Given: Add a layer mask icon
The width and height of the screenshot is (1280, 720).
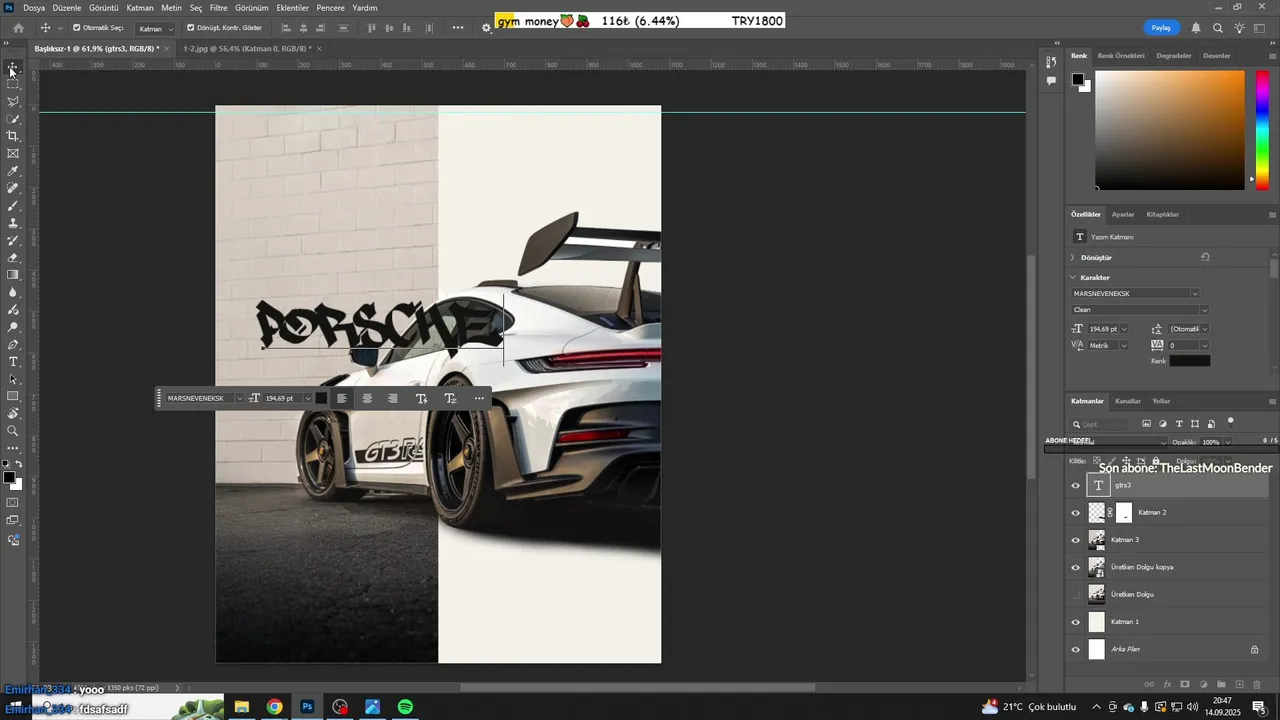Looking at the screenshot, I should tap(1185, 685).
